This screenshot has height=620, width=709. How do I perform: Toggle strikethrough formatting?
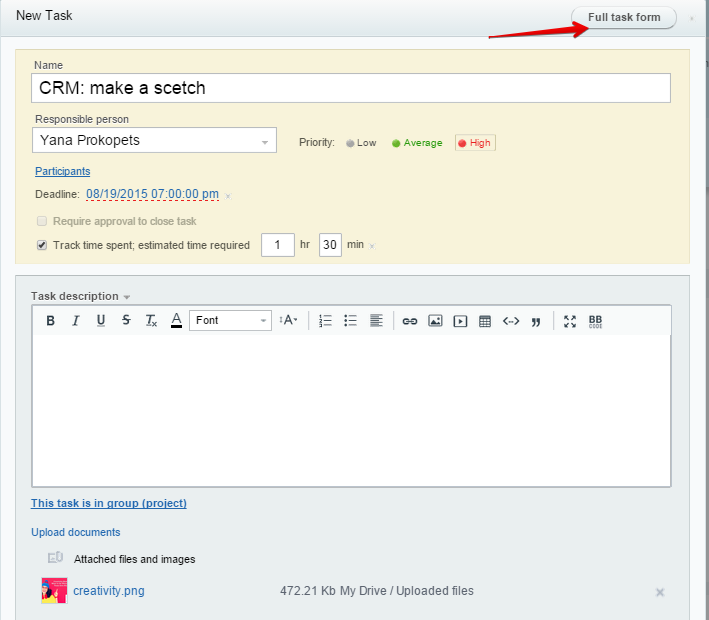(126, 321)
